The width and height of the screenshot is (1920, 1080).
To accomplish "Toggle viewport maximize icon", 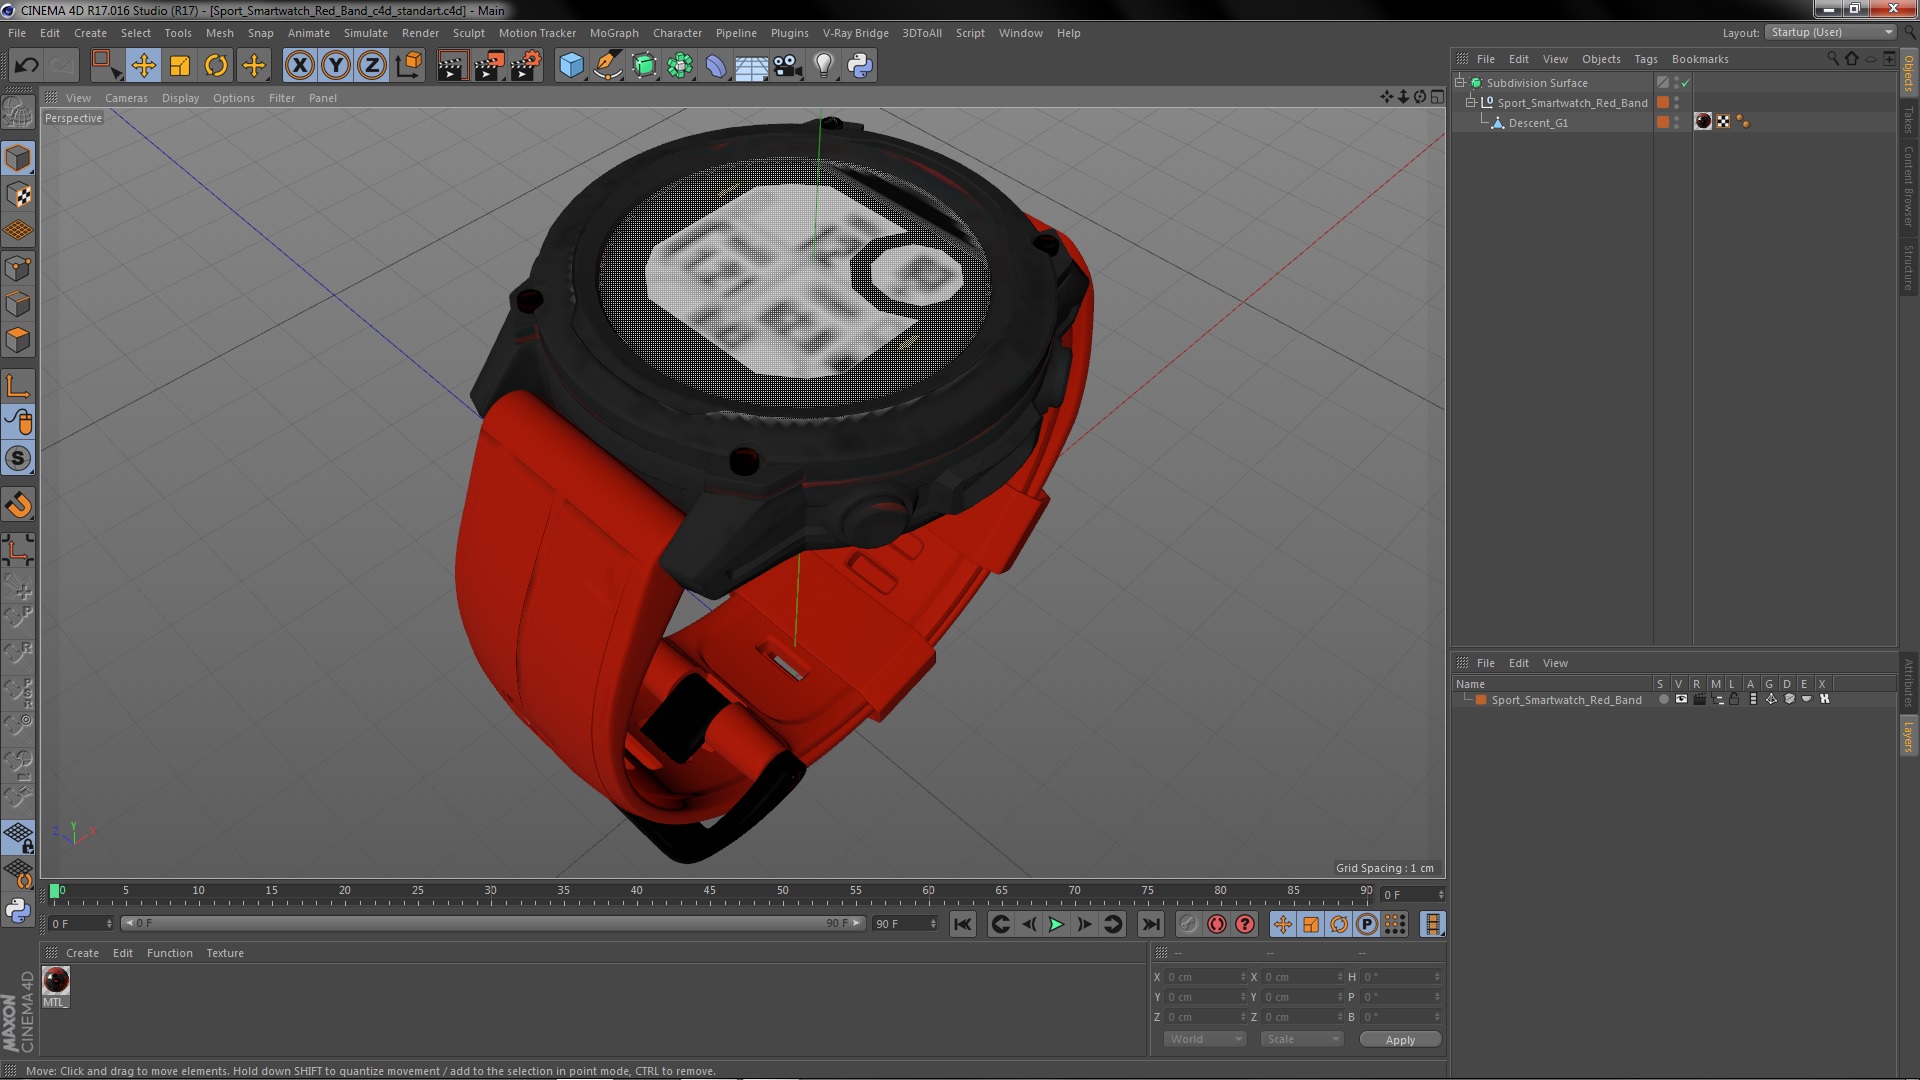I will tap(1437, 97).
